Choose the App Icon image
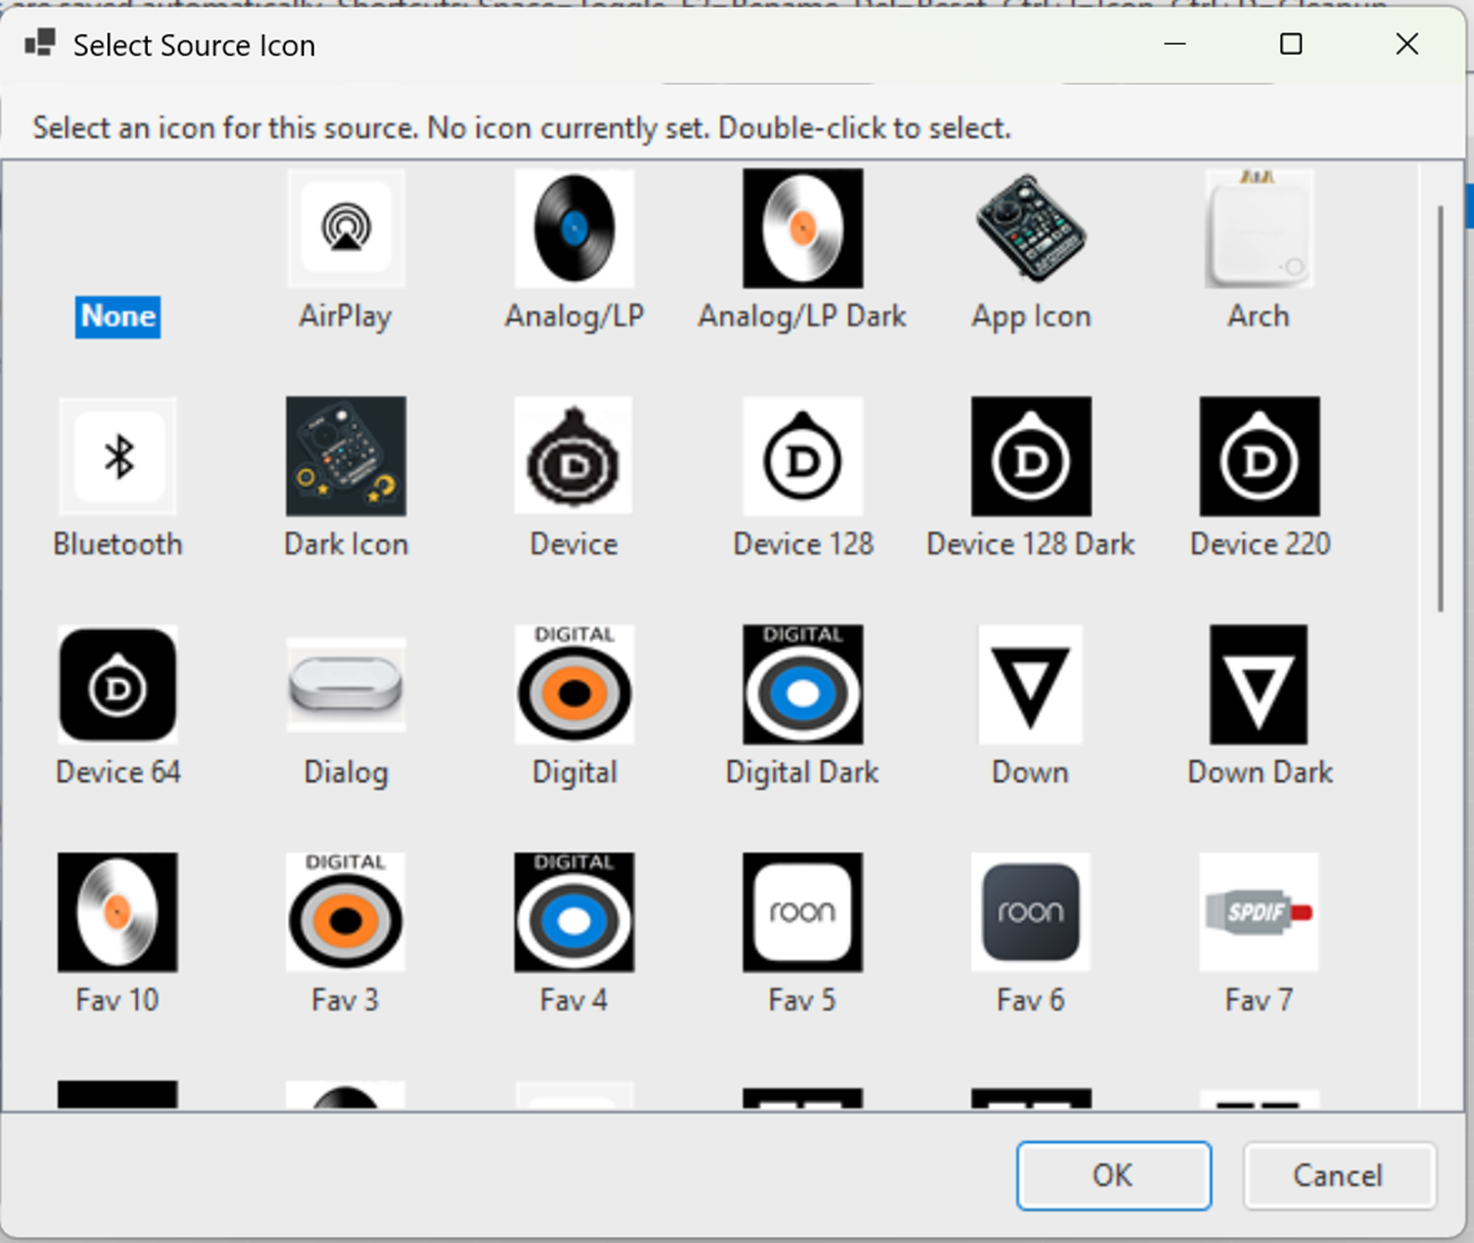This screenshot has height=1243, width=1474. (1031, 228)
